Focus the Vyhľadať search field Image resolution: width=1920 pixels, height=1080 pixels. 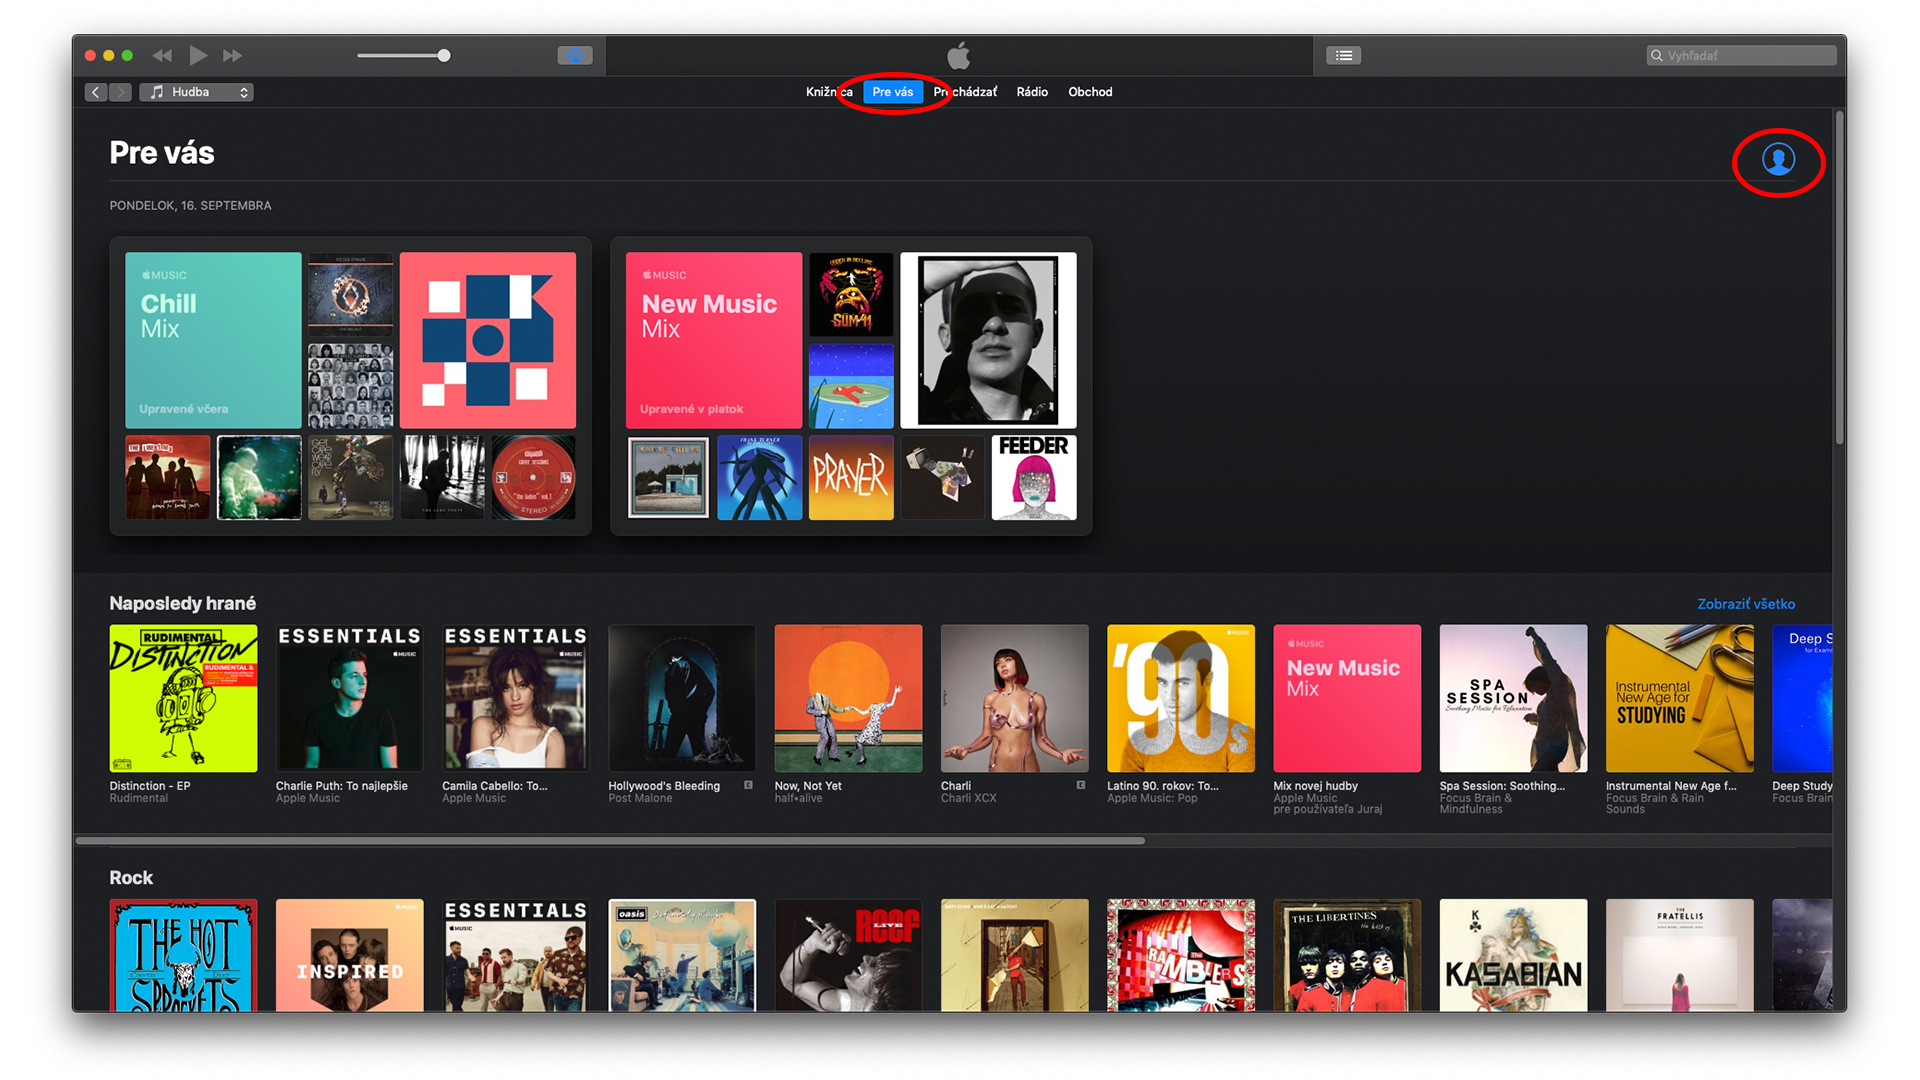[1741, 56]
